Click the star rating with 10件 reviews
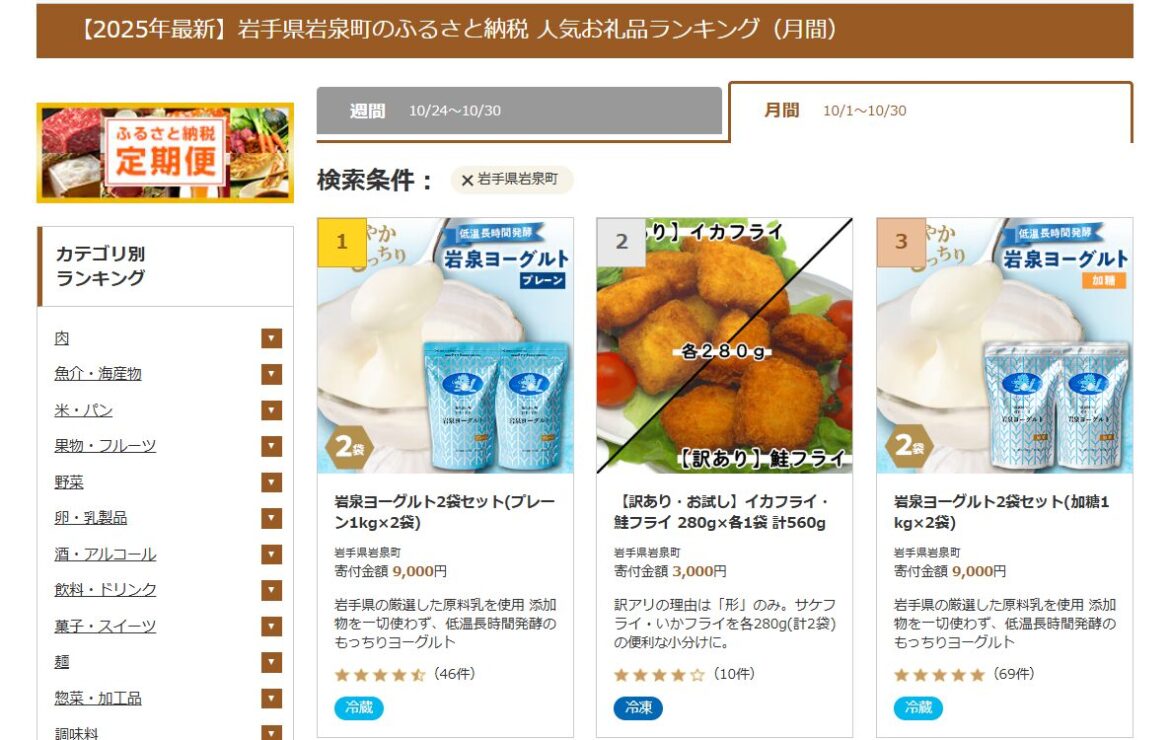The image size is (1170, 740). click(x=659, y=675)
